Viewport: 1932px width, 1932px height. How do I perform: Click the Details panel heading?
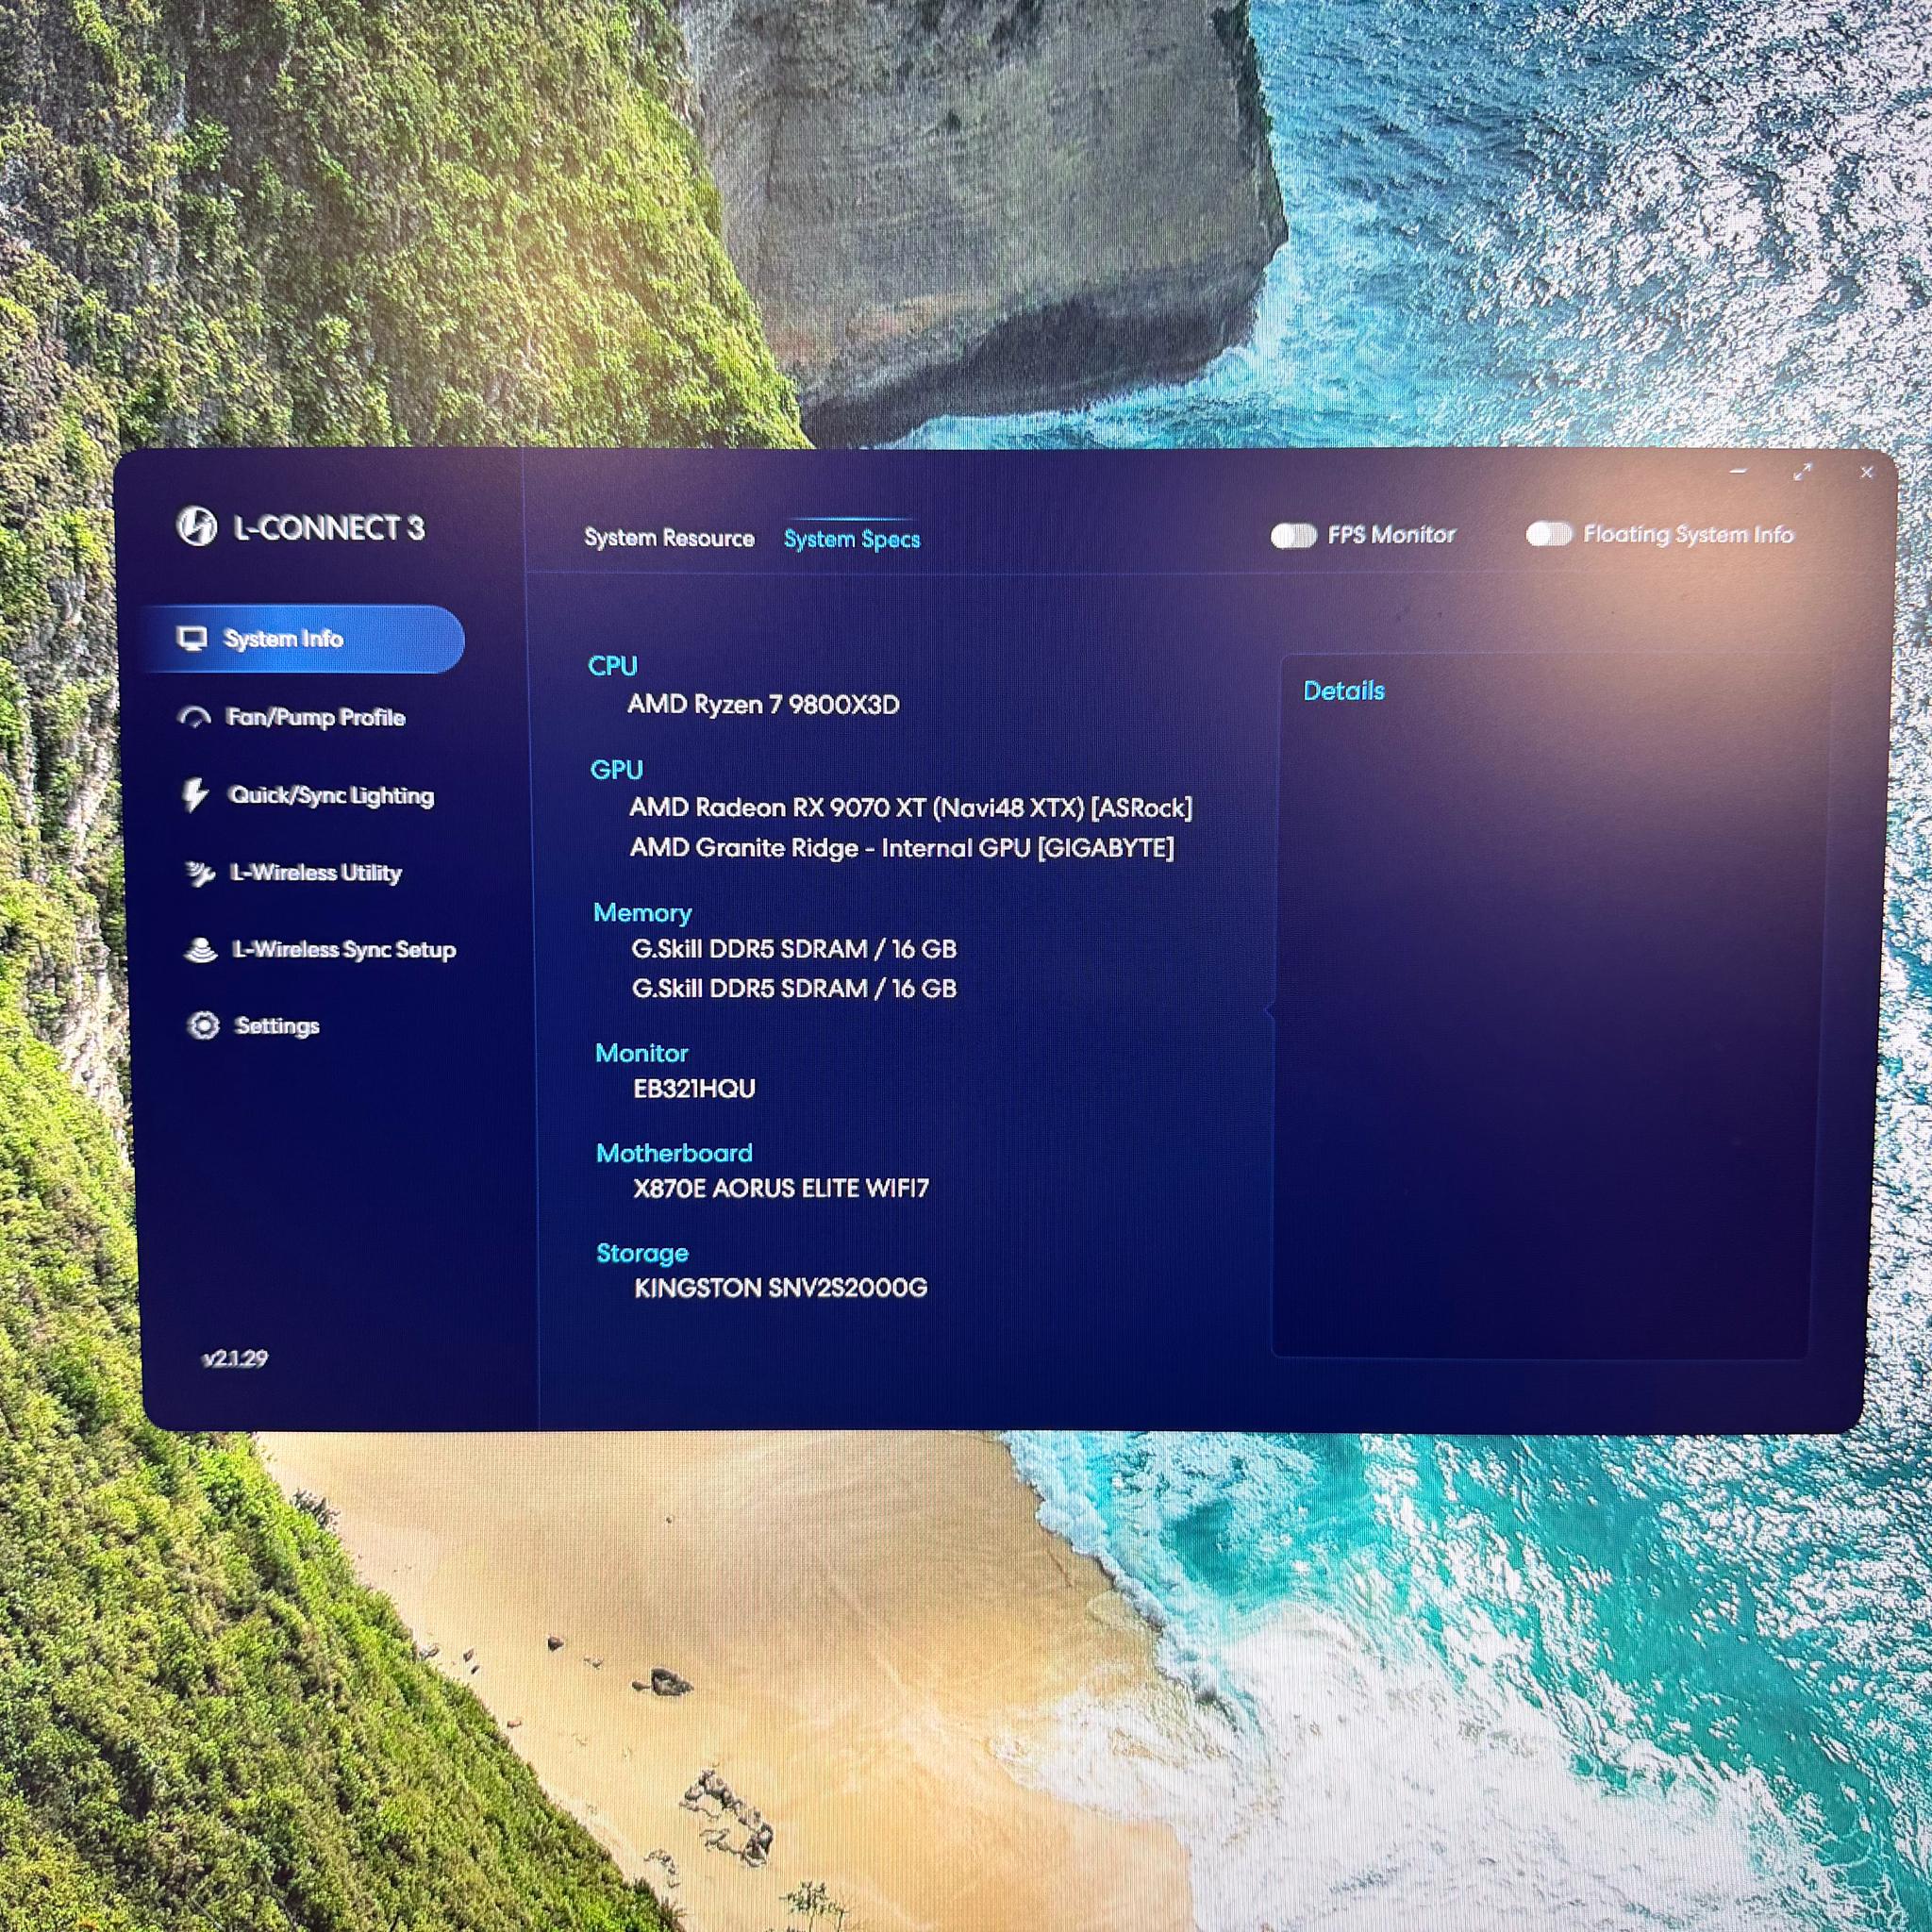point(1344,691)
